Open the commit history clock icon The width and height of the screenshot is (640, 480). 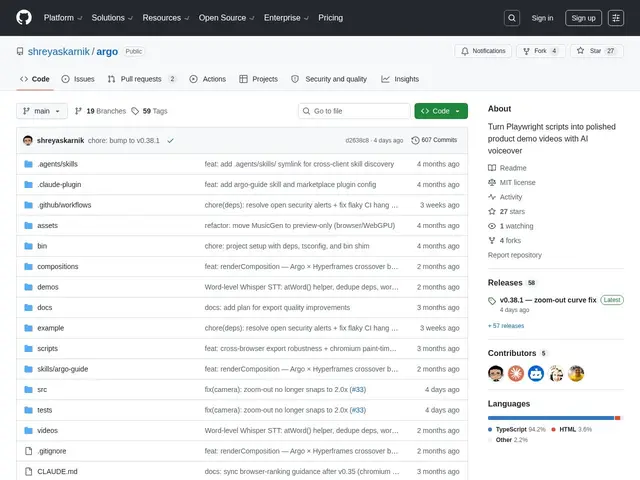point(415,140)
